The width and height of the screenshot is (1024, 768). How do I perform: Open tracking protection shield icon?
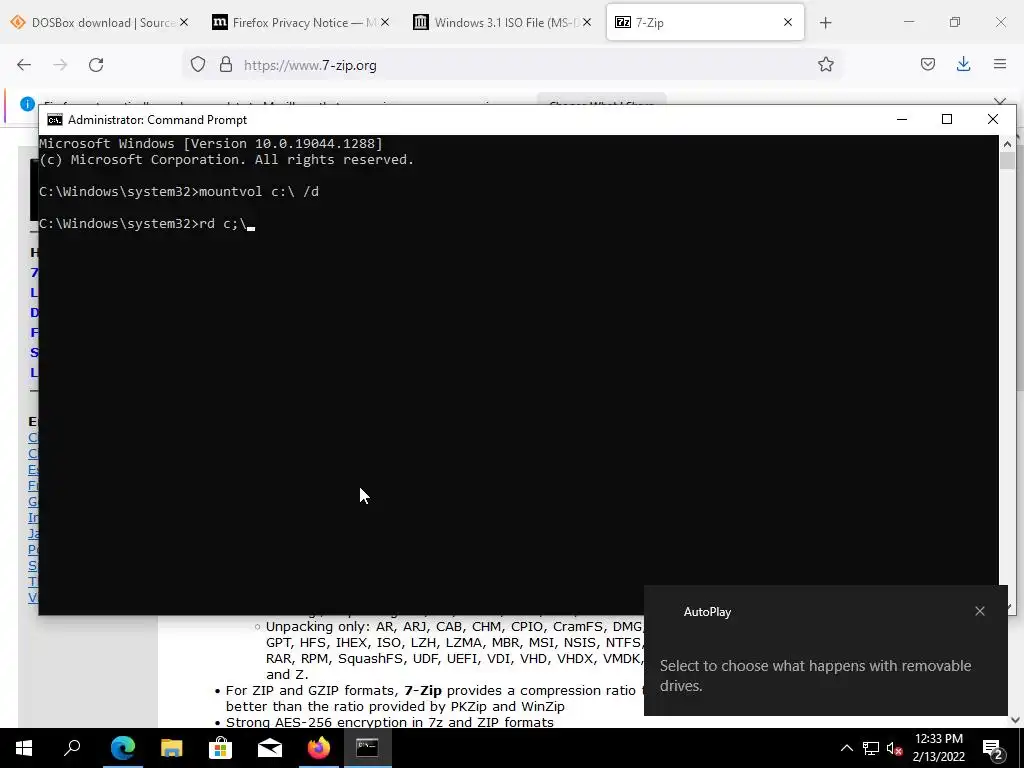click(198, 65)
